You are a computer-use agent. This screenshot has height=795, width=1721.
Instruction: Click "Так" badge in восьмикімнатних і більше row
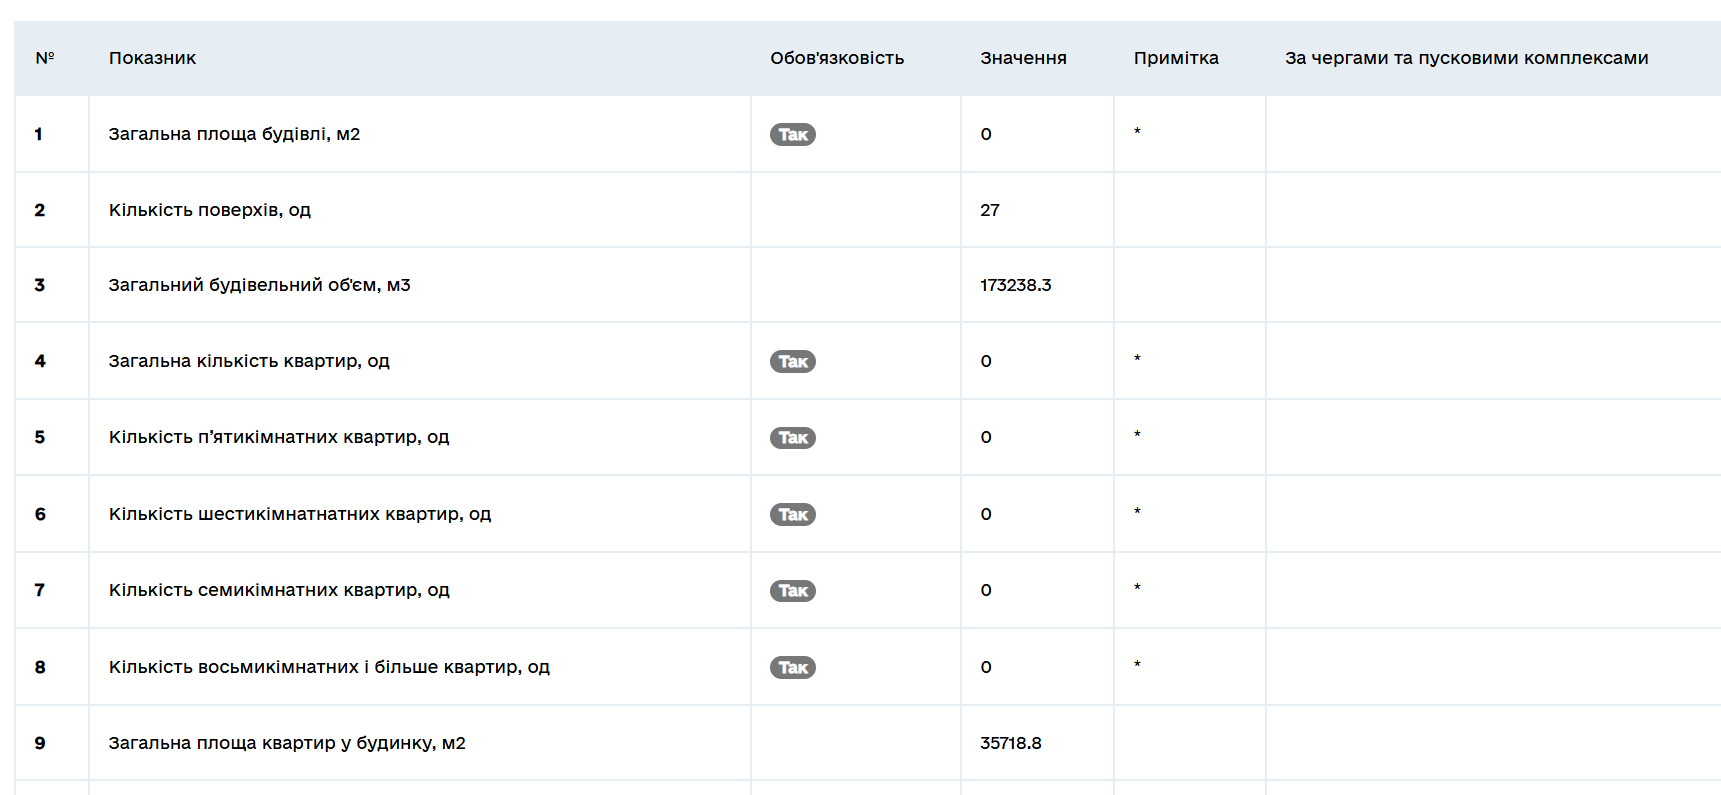click(x=792, y=668)
